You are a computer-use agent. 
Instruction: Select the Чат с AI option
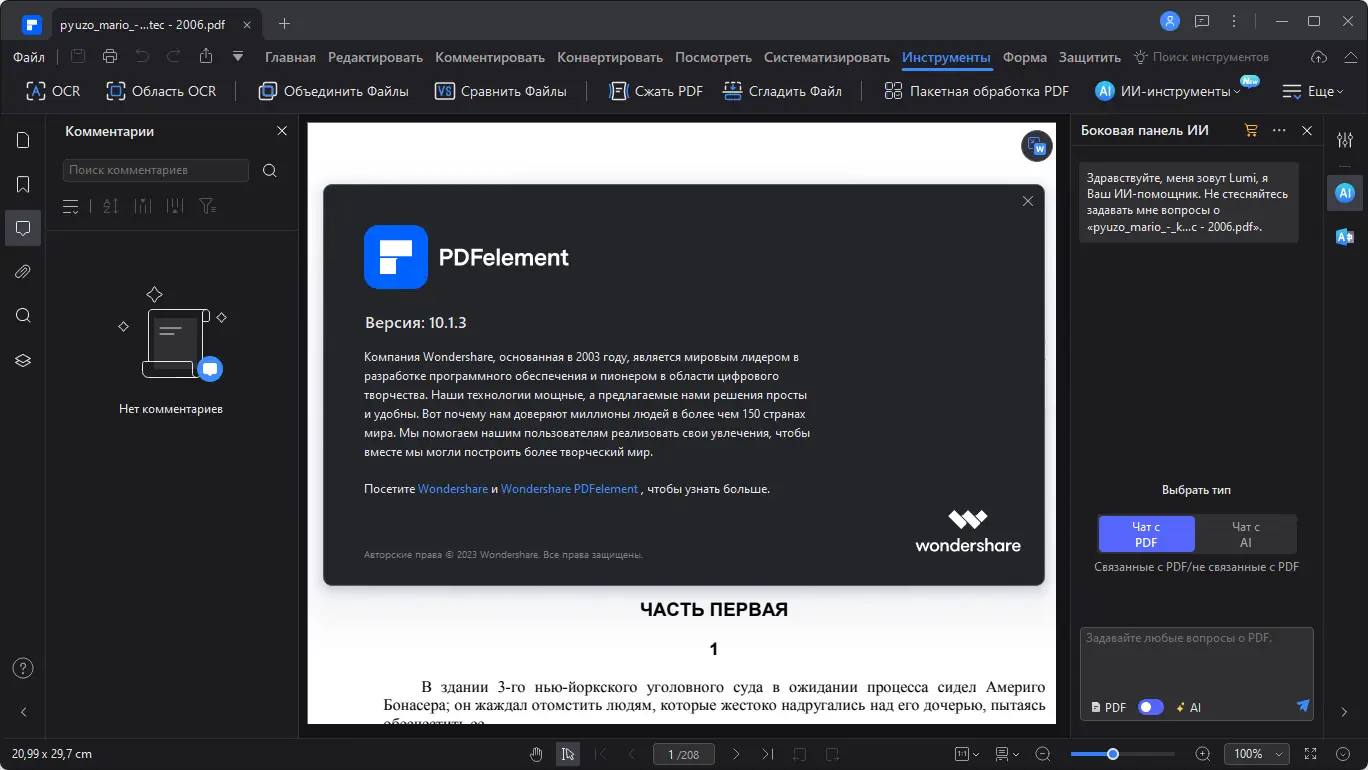pyautogui.click(x=1246, y=534)
